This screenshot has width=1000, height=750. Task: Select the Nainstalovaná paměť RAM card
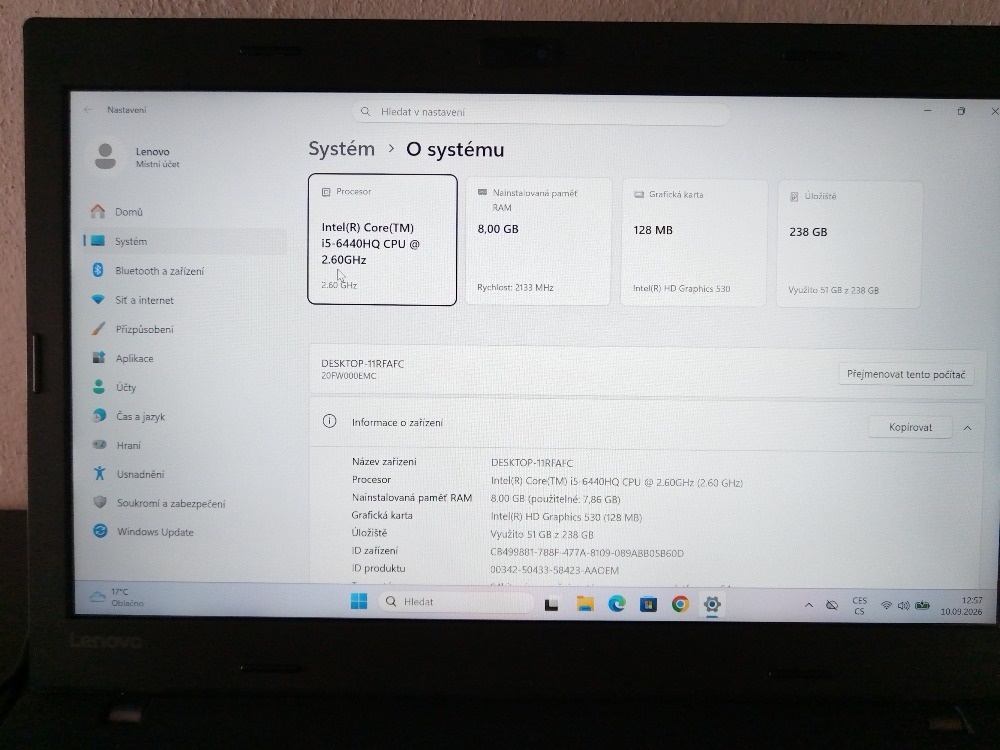[x=538, y=241]
